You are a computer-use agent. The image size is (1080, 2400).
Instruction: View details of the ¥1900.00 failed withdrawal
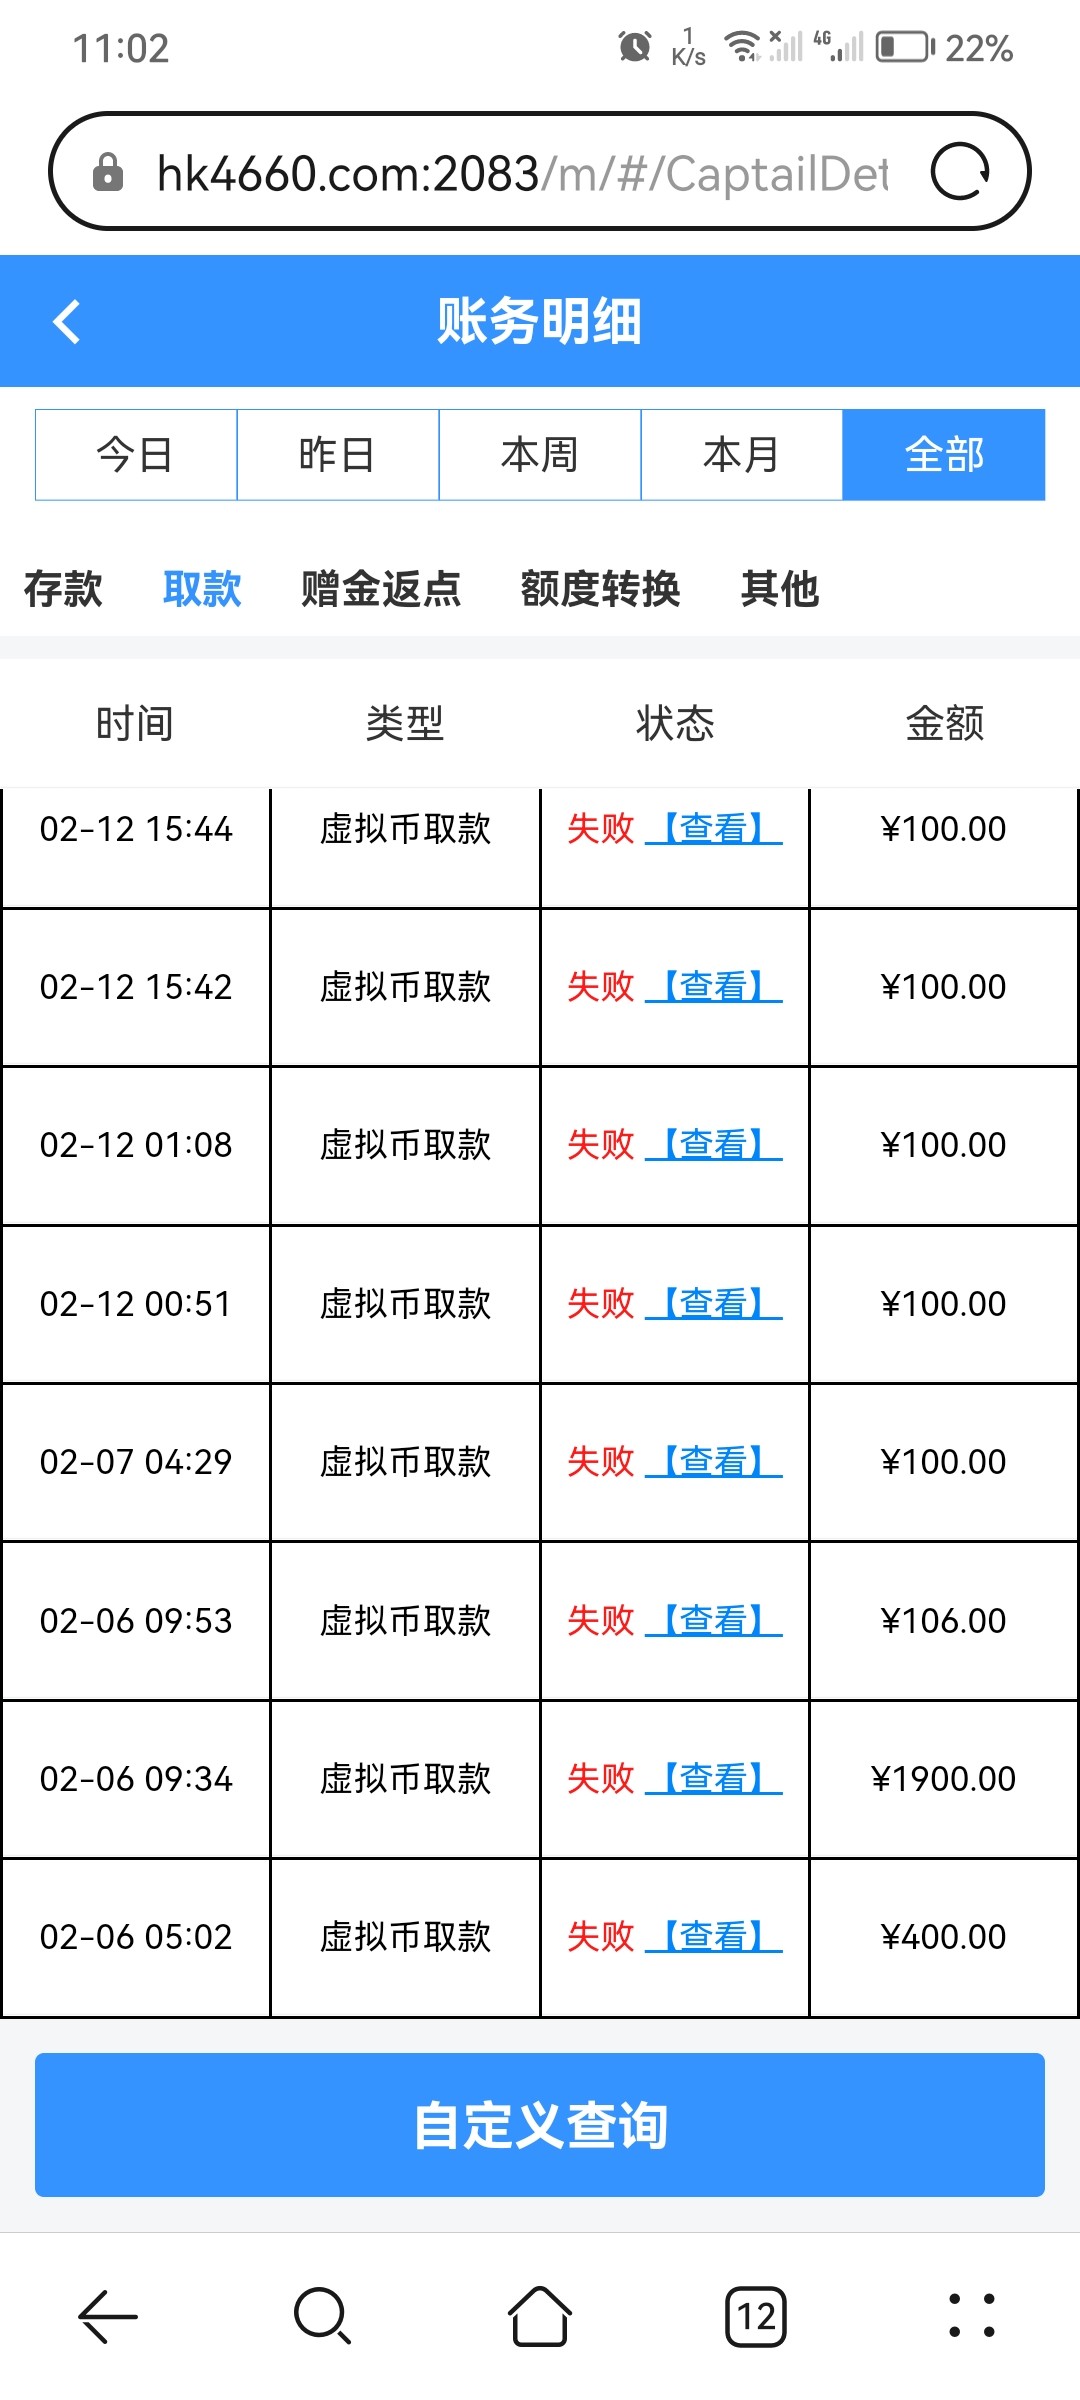point(713,1779)
